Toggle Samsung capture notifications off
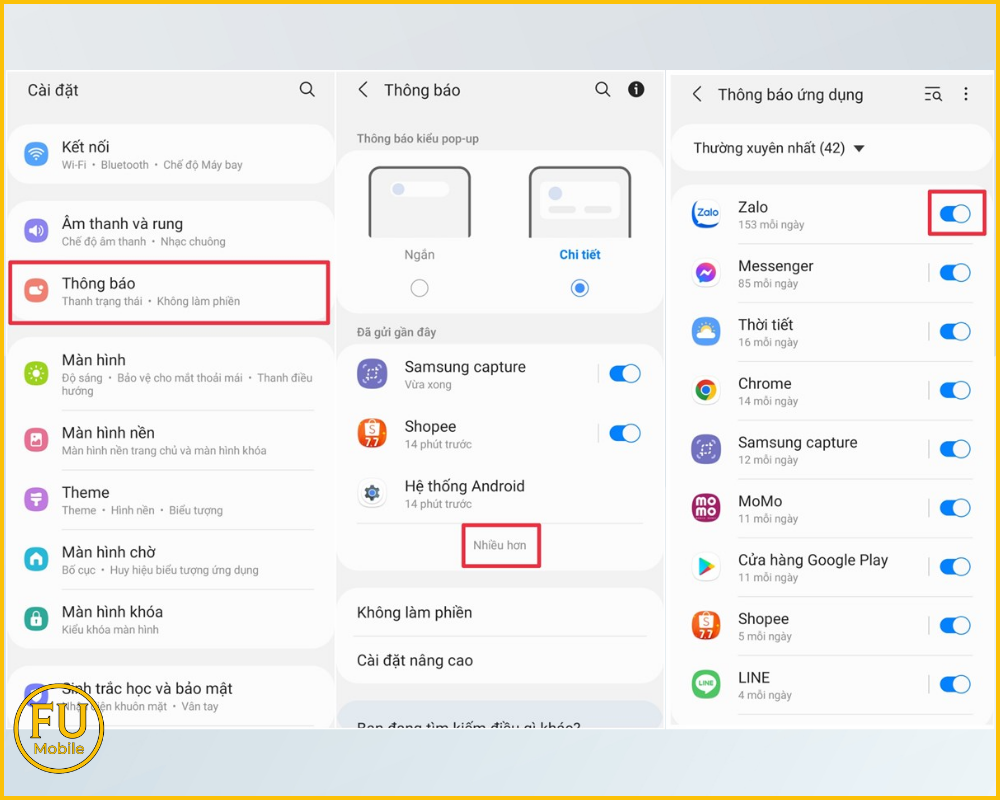Viewport: 1000px width, 800px height. pos(624,373)
